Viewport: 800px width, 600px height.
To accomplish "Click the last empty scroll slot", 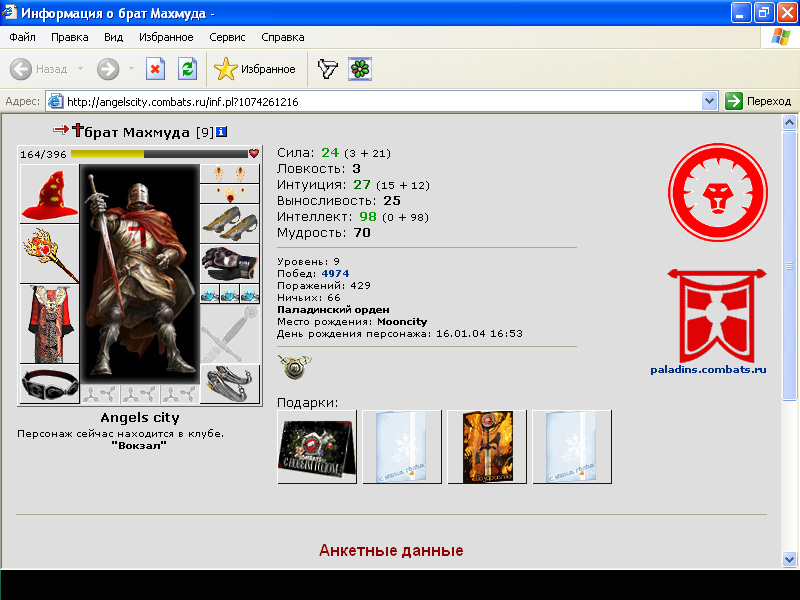I will coord(180,394).
